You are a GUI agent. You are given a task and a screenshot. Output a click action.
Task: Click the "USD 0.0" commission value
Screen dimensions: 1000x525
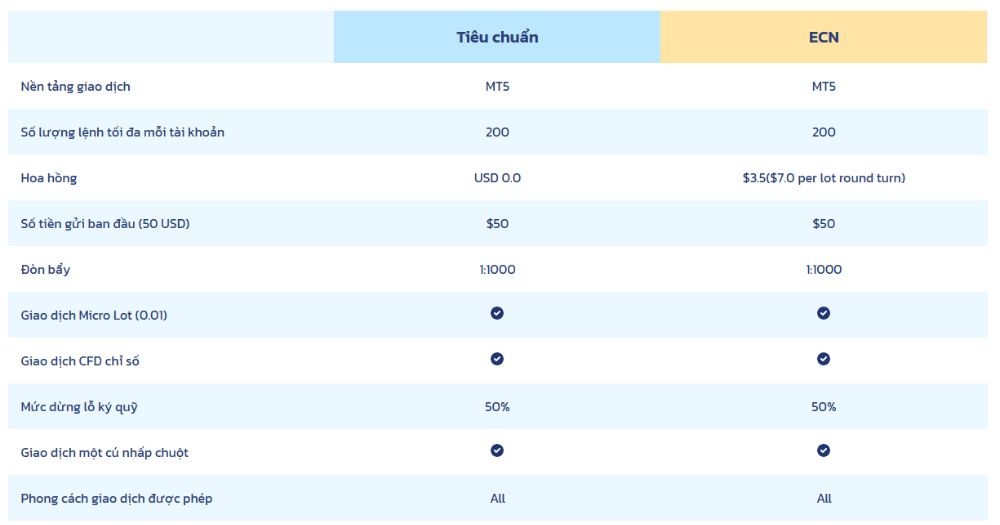click(x=497, y=178)
